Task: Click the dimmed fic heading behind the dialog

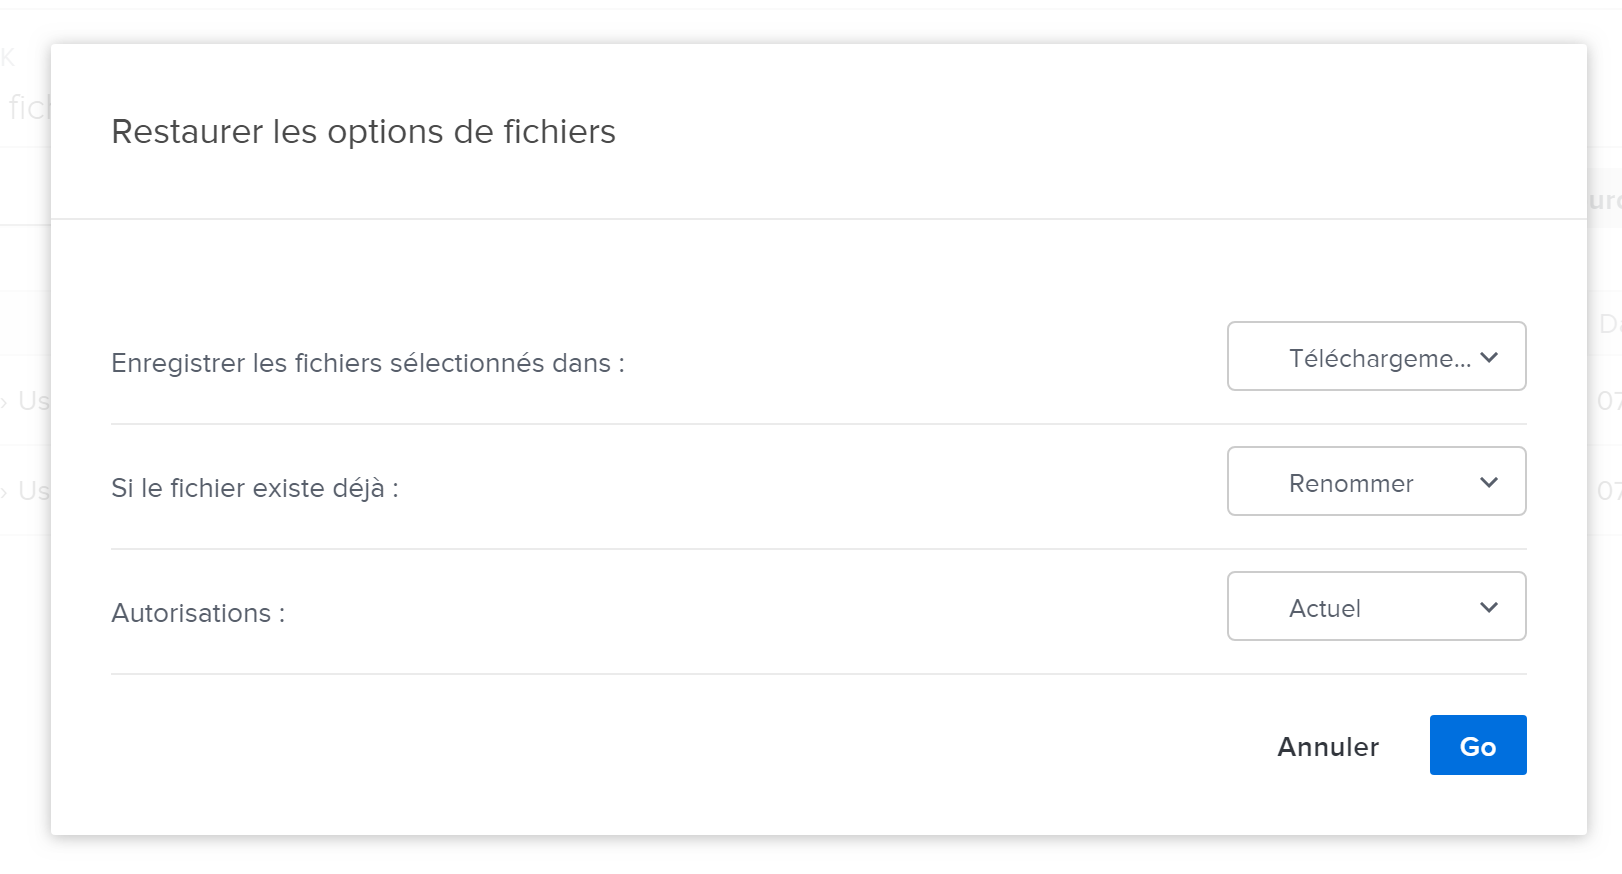Action: coord(28,107)
